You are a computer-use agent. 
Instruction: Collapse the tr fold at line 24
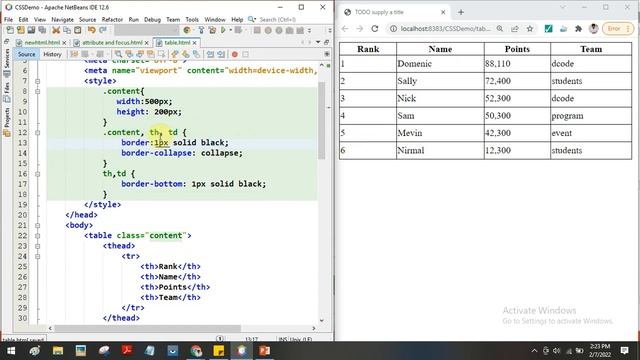pos(38,257)
